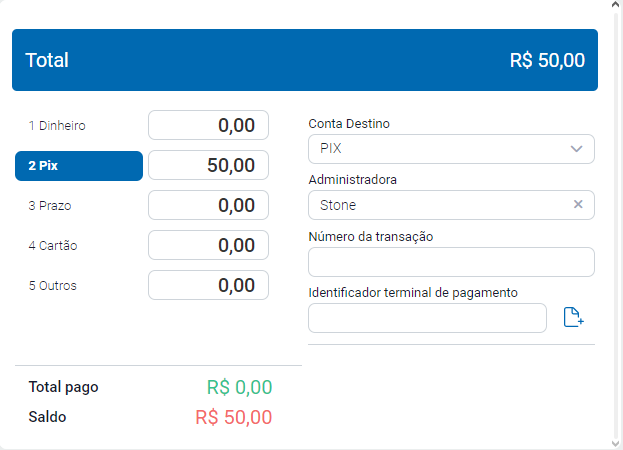Focus the Identificador terminal de pagamento field
This screenshot has height=450, width=623.
pyautogui.click(x=427, y=318)
